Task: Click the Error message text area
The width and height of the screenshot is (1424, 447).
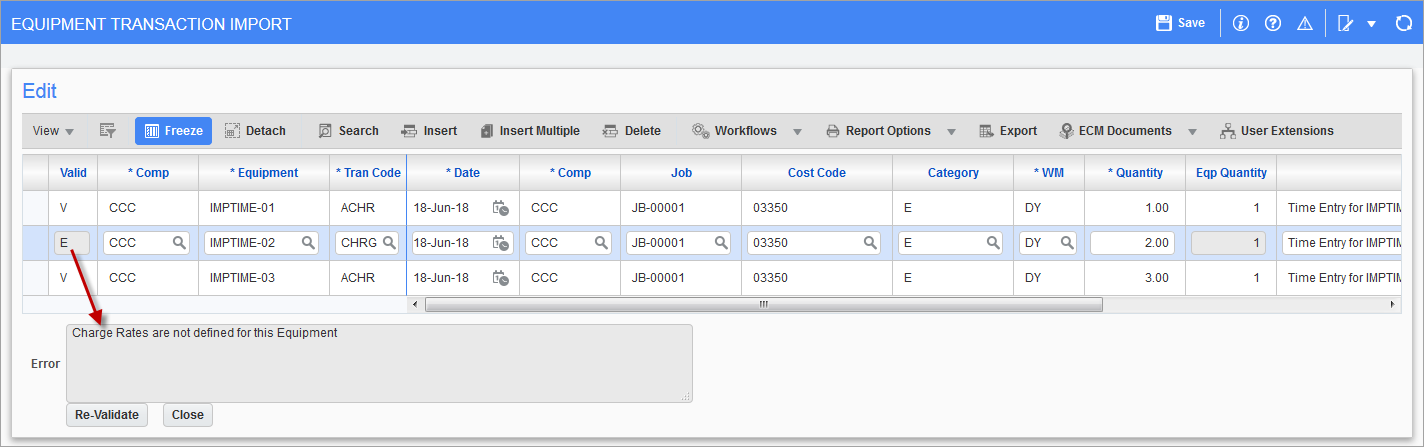Action: point(379,363)
